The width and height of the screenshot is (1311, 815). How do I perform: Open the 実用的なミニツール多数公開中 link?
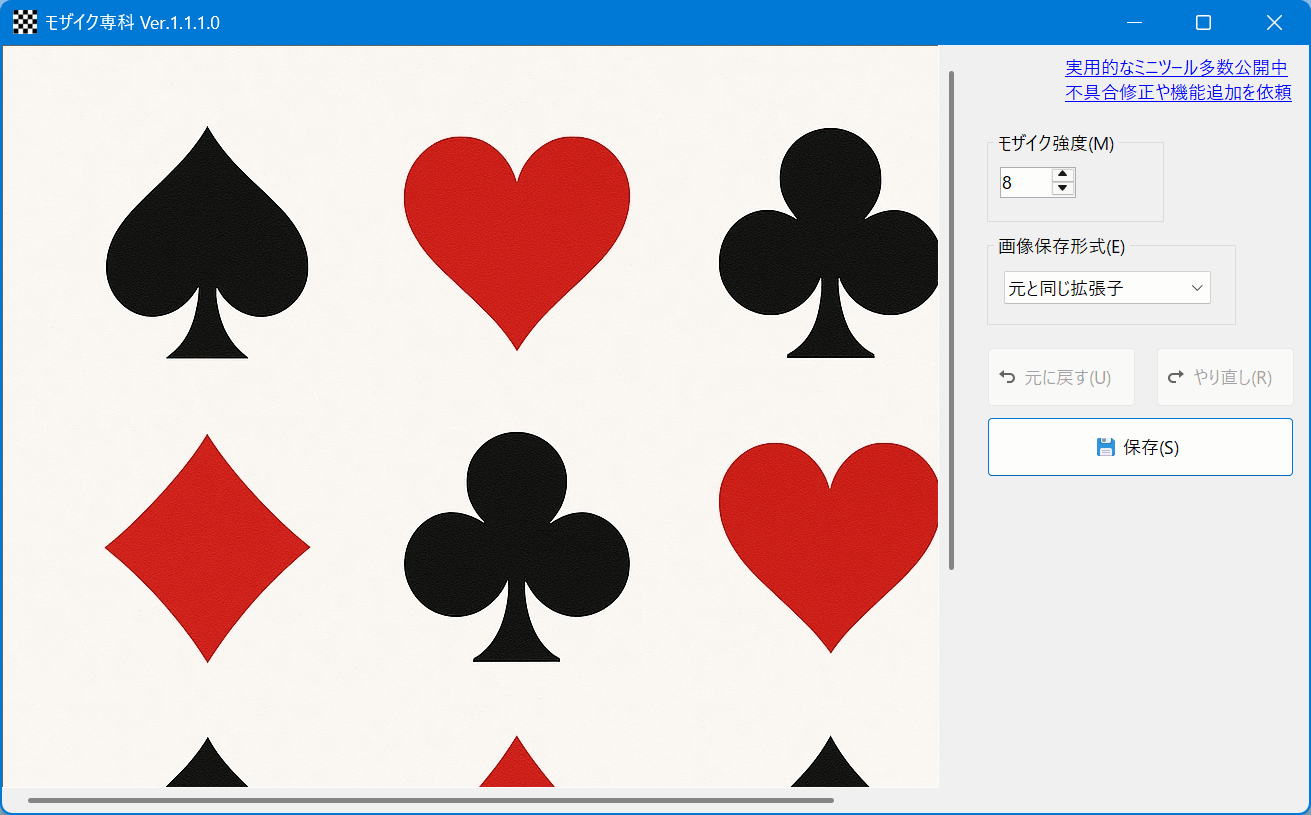point(1177,68)
